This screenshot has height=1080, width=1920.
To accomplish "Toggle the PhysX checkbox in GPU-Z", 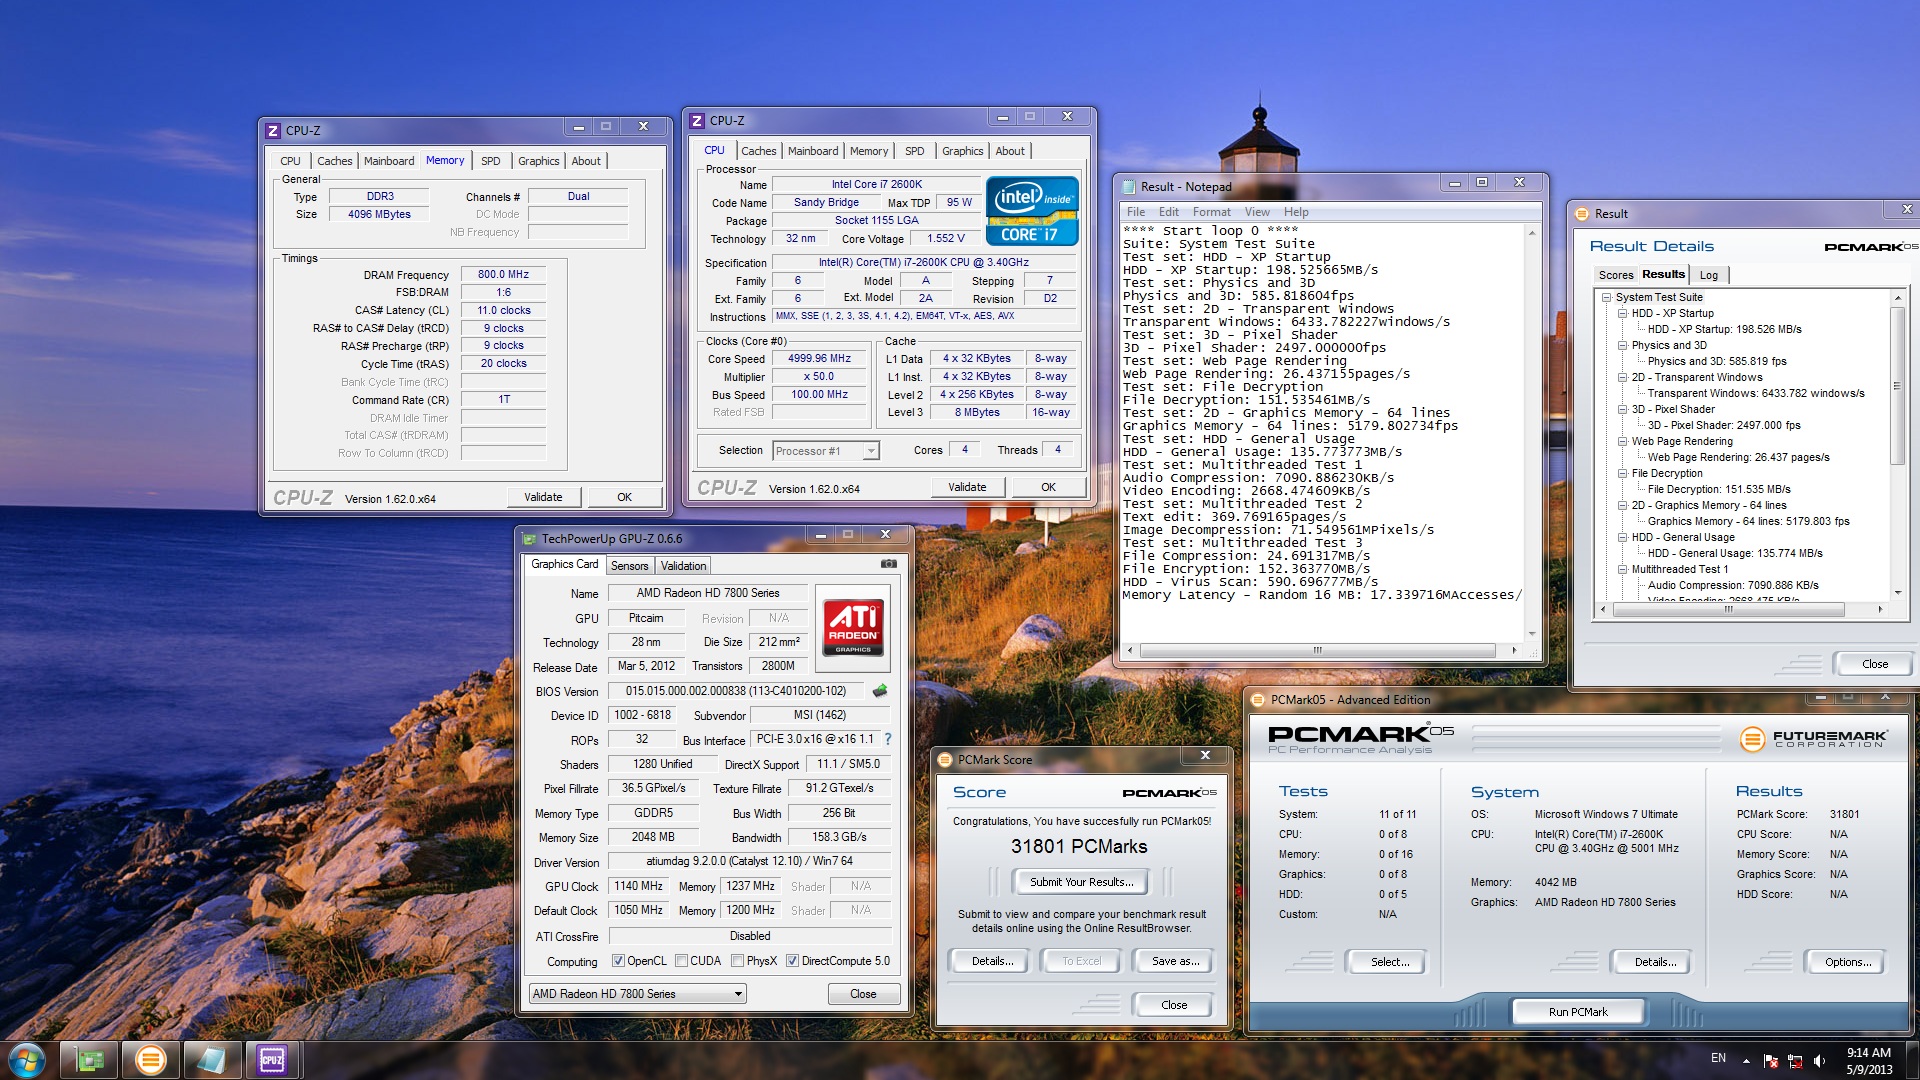I will click(737, 961).
